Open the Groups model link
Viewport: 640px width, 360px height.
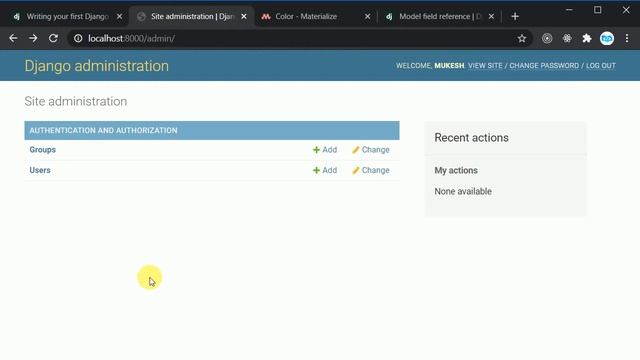tap(42, 150)
